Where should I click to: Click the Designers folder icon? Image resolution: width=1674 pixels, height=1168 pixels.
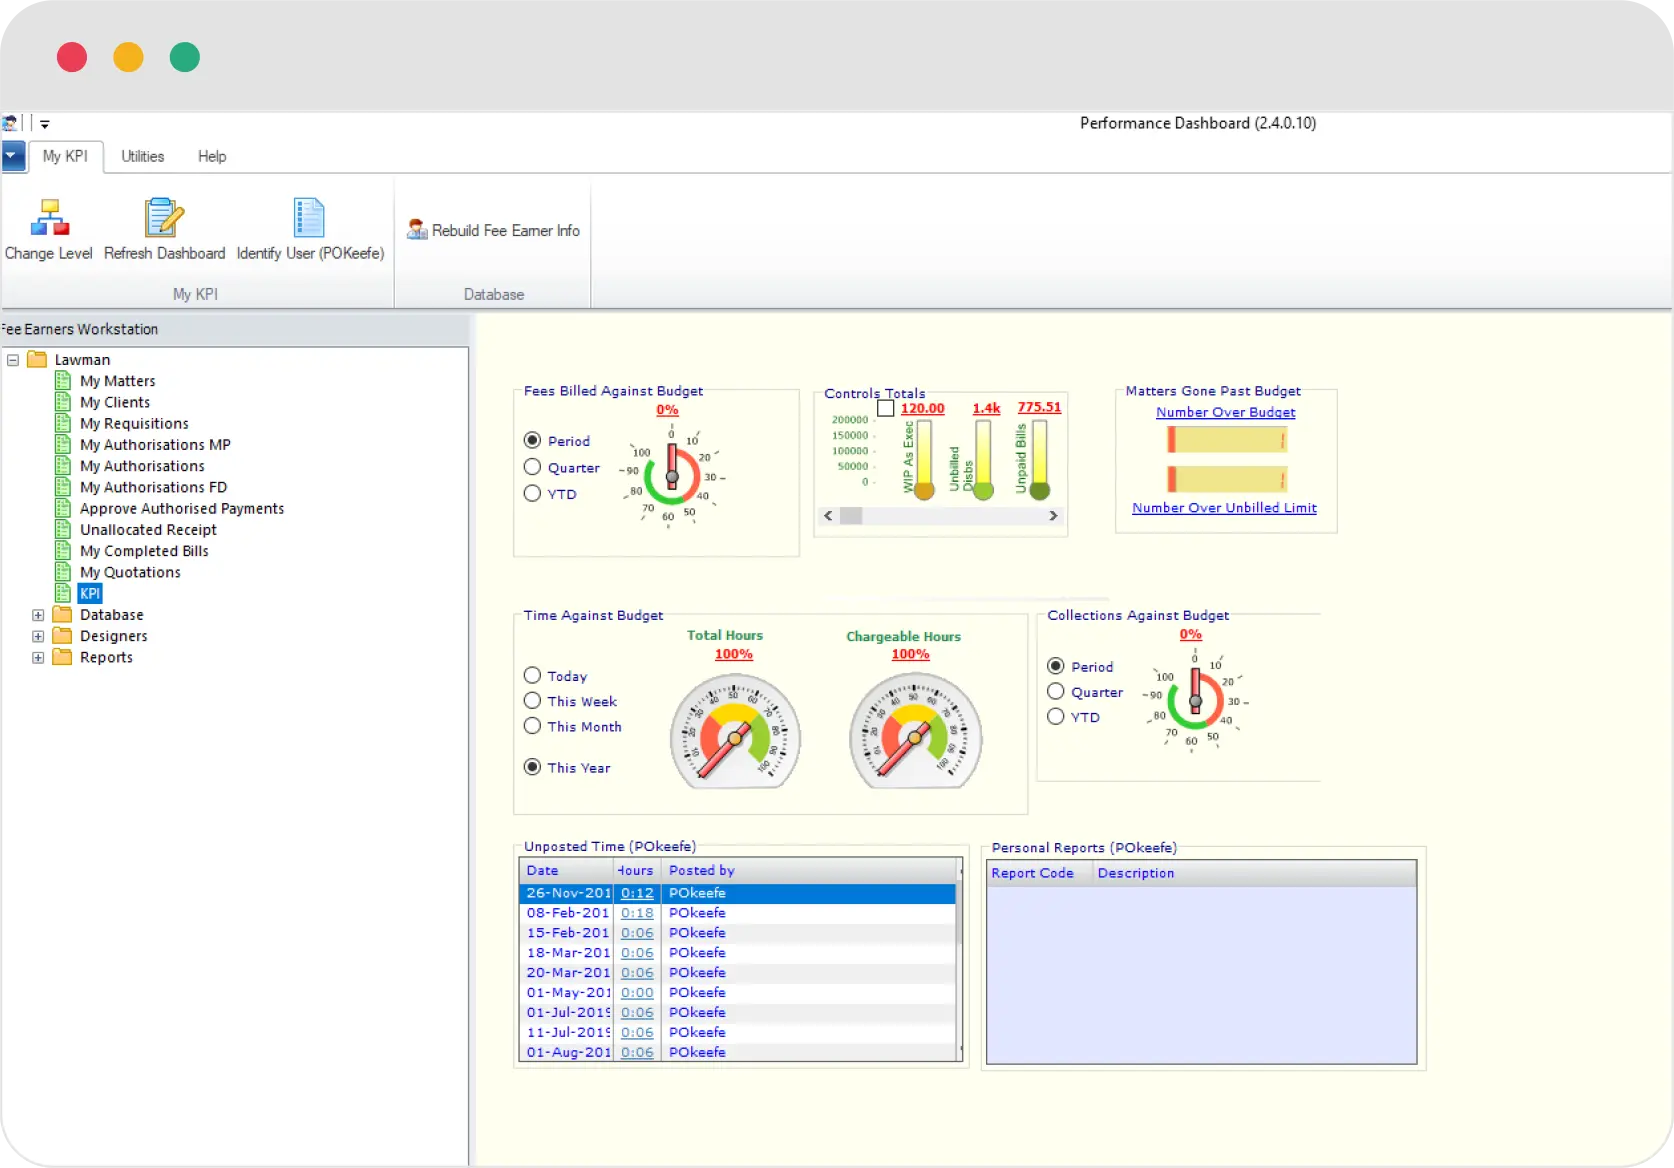62,635
